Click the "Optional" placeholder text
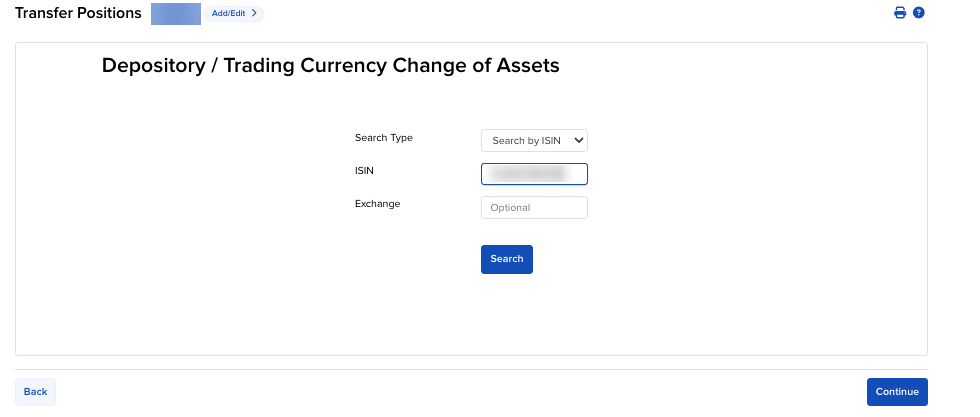 pyautogui.click(x=510, y=208)
